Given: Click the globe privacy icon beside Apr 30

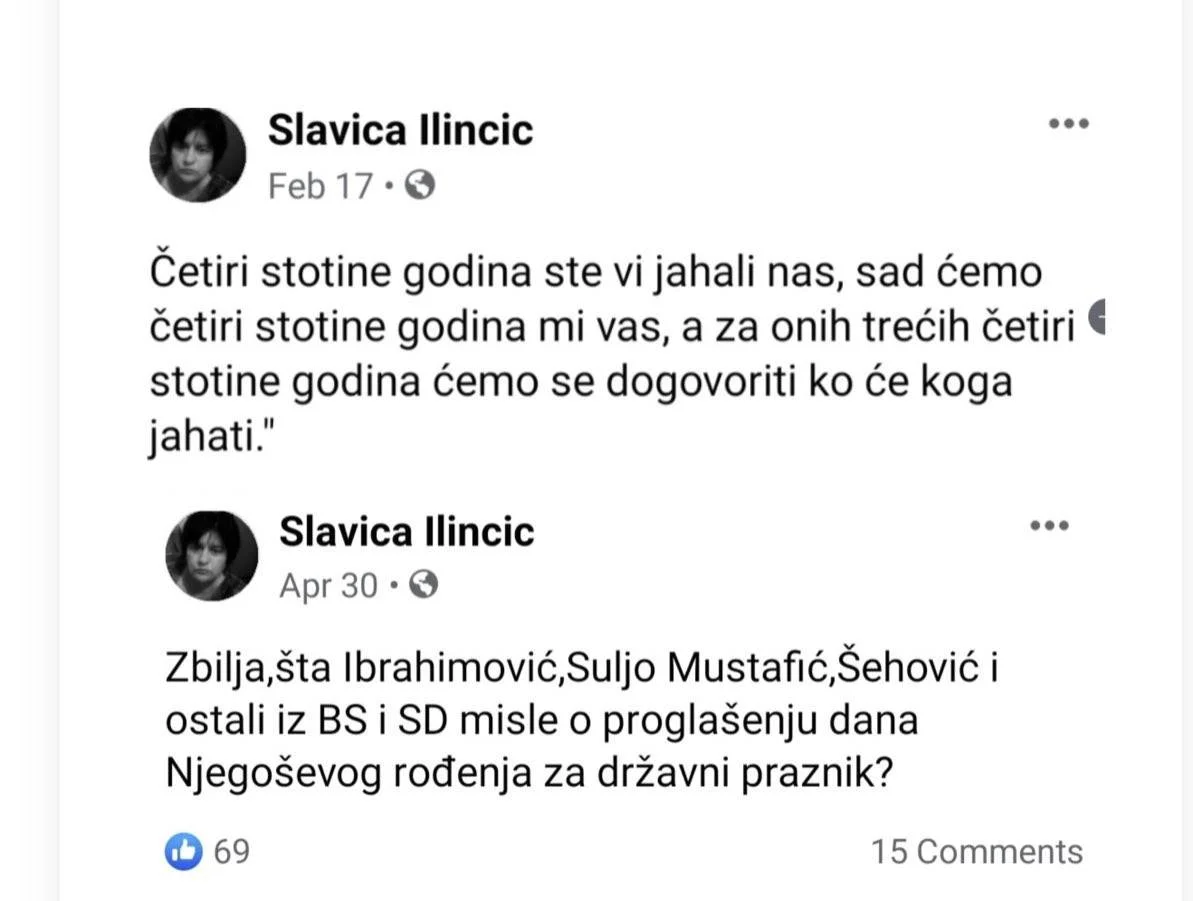Looking at the screenshot, I should [424, 584].
